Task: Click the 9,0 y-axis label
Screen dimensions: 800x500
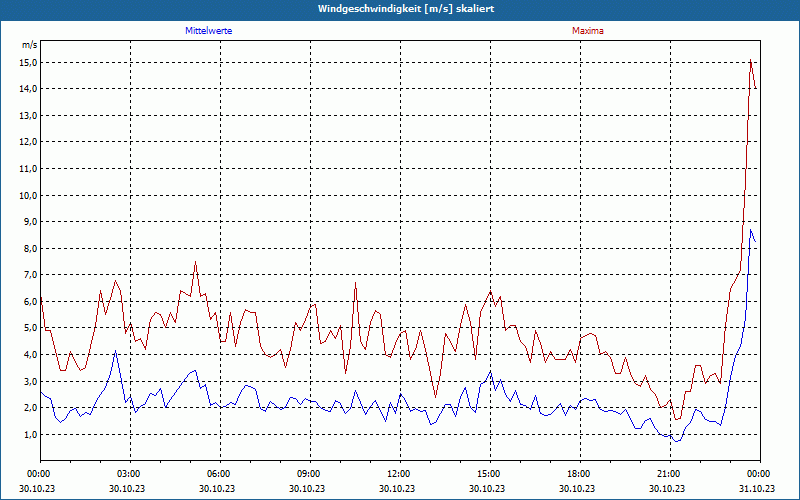Action: tap(31, 222)
